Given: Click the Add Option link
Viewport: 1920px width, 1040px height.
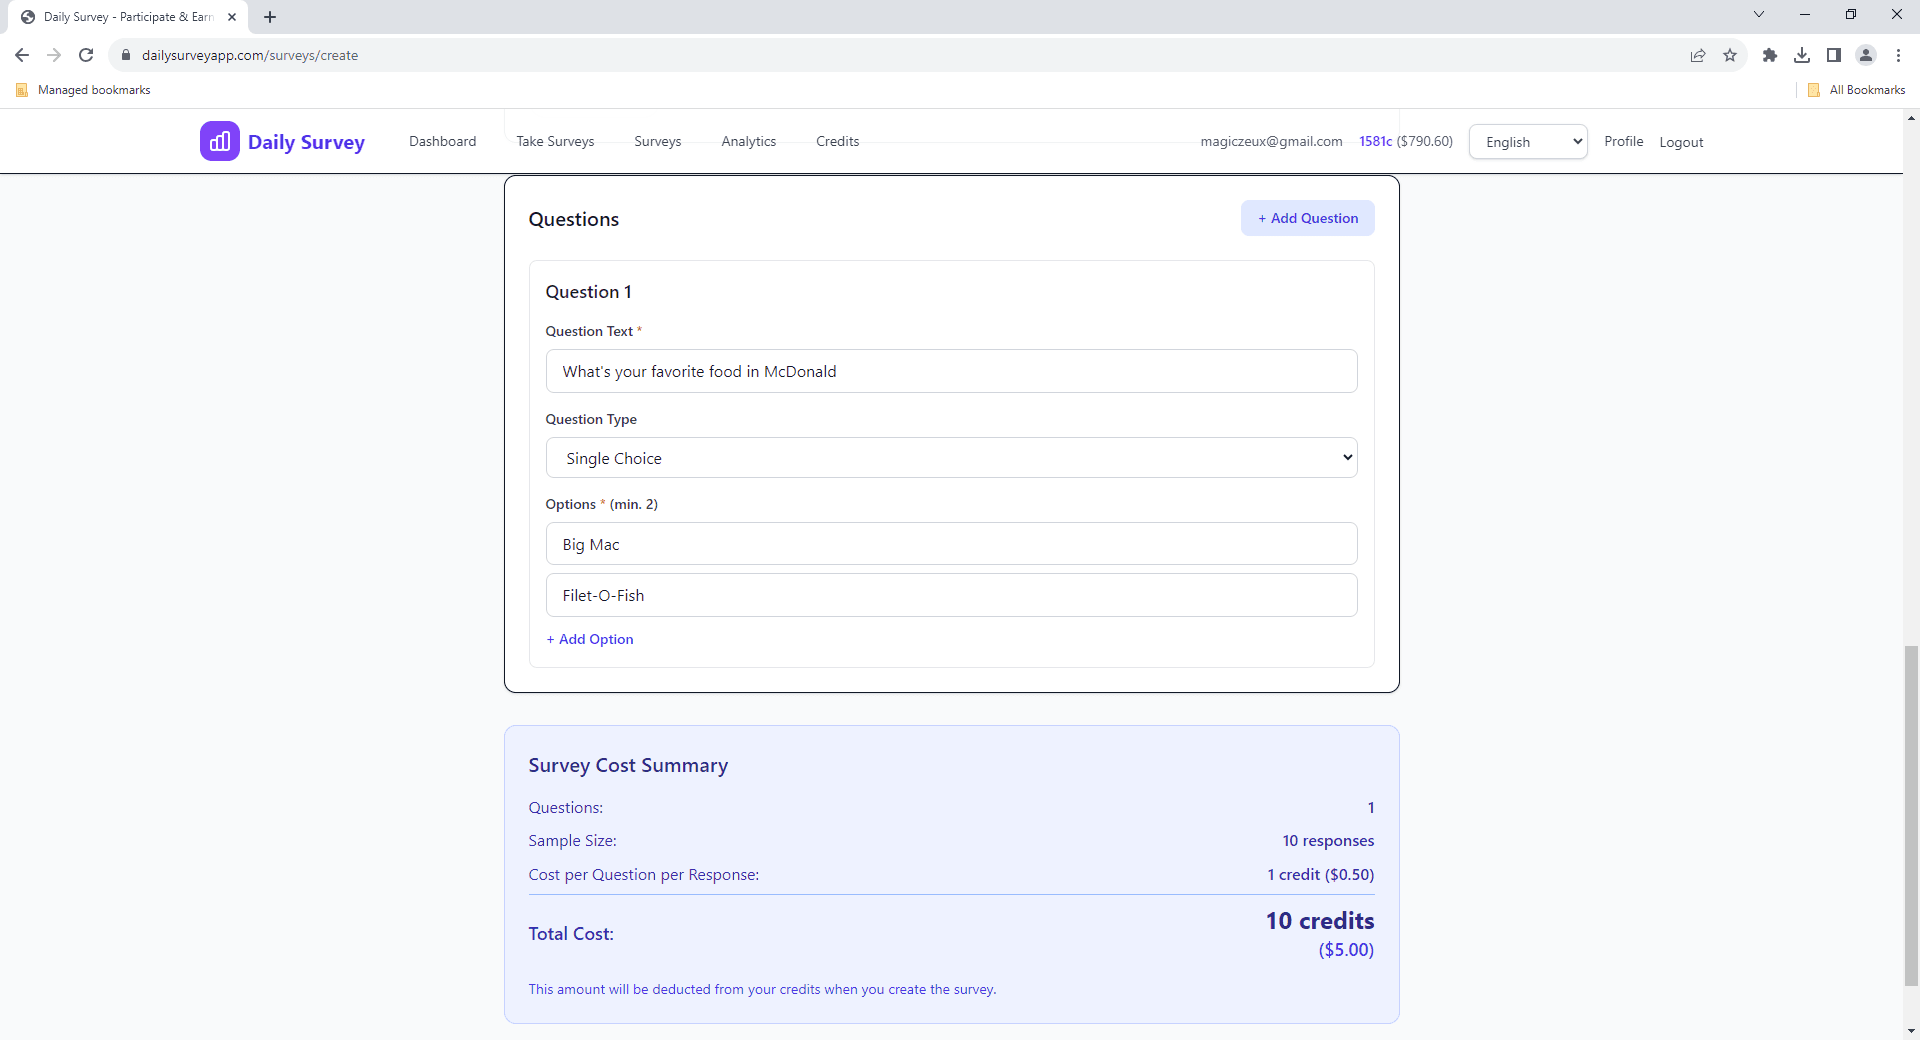Looking at the screenshot, I should 589,639.
